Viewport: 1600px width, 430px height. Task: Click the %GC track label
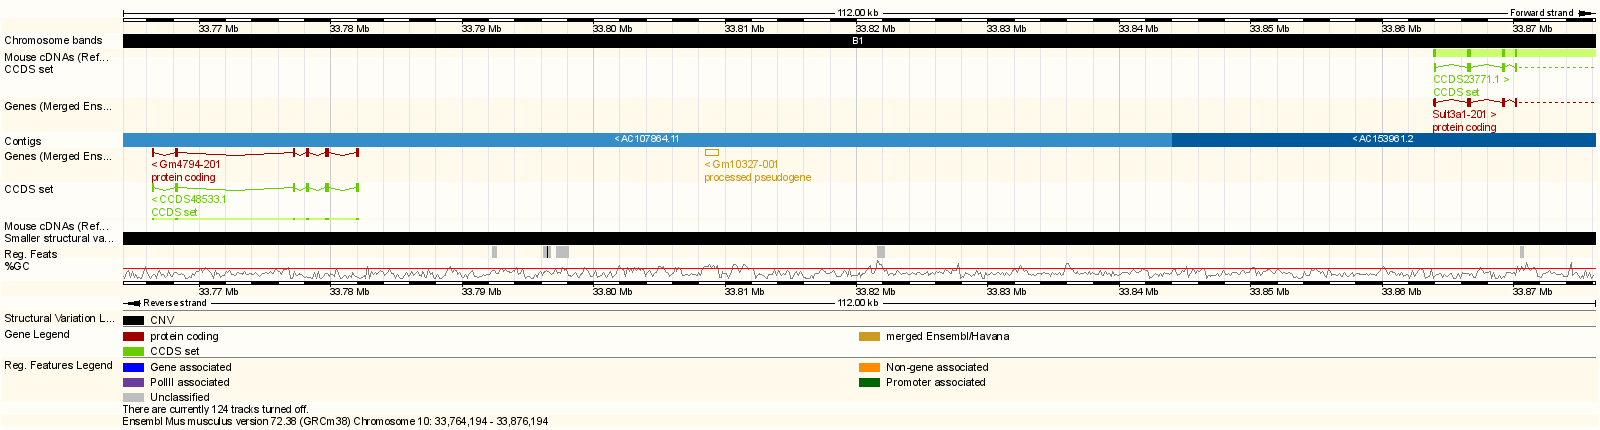coord(17,266)
